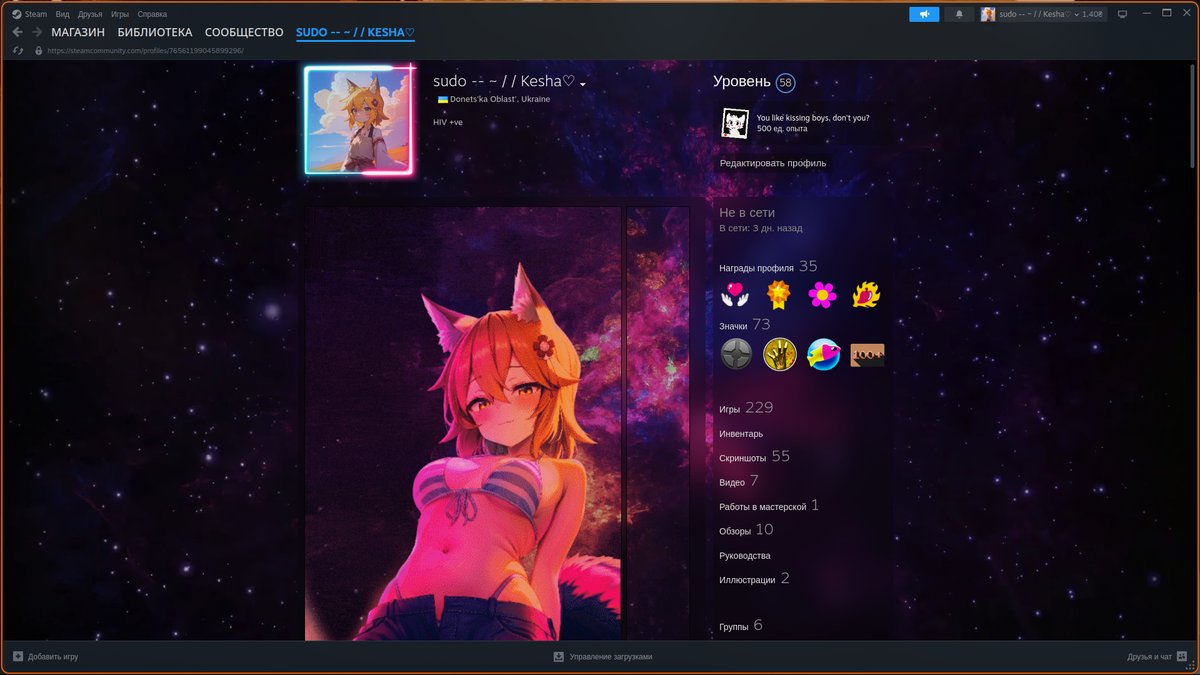Click the steamcommunity profile URL
This screenshot has width=1200, height=675.
146,50
